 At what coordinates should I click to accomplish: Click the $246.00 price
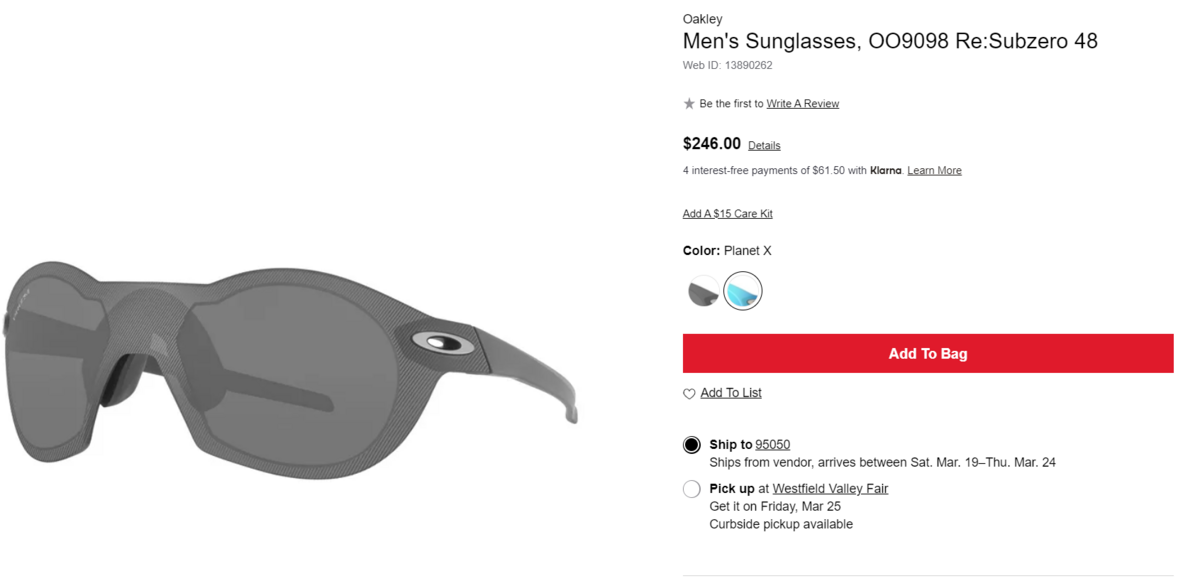[x=712, y=144]
